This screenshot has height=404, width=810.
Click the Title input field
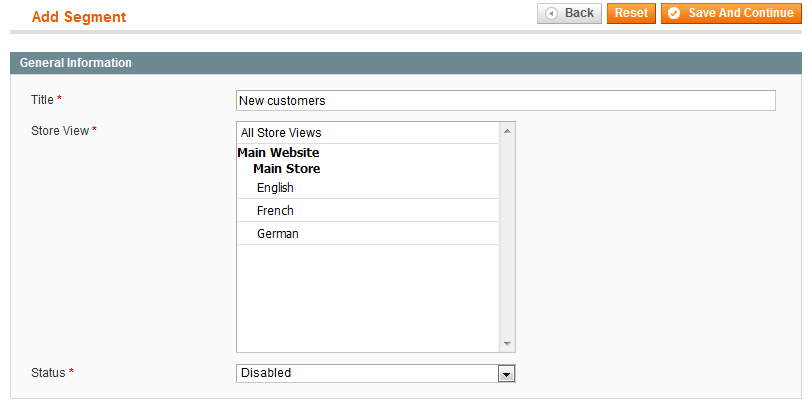pos(506,101)
